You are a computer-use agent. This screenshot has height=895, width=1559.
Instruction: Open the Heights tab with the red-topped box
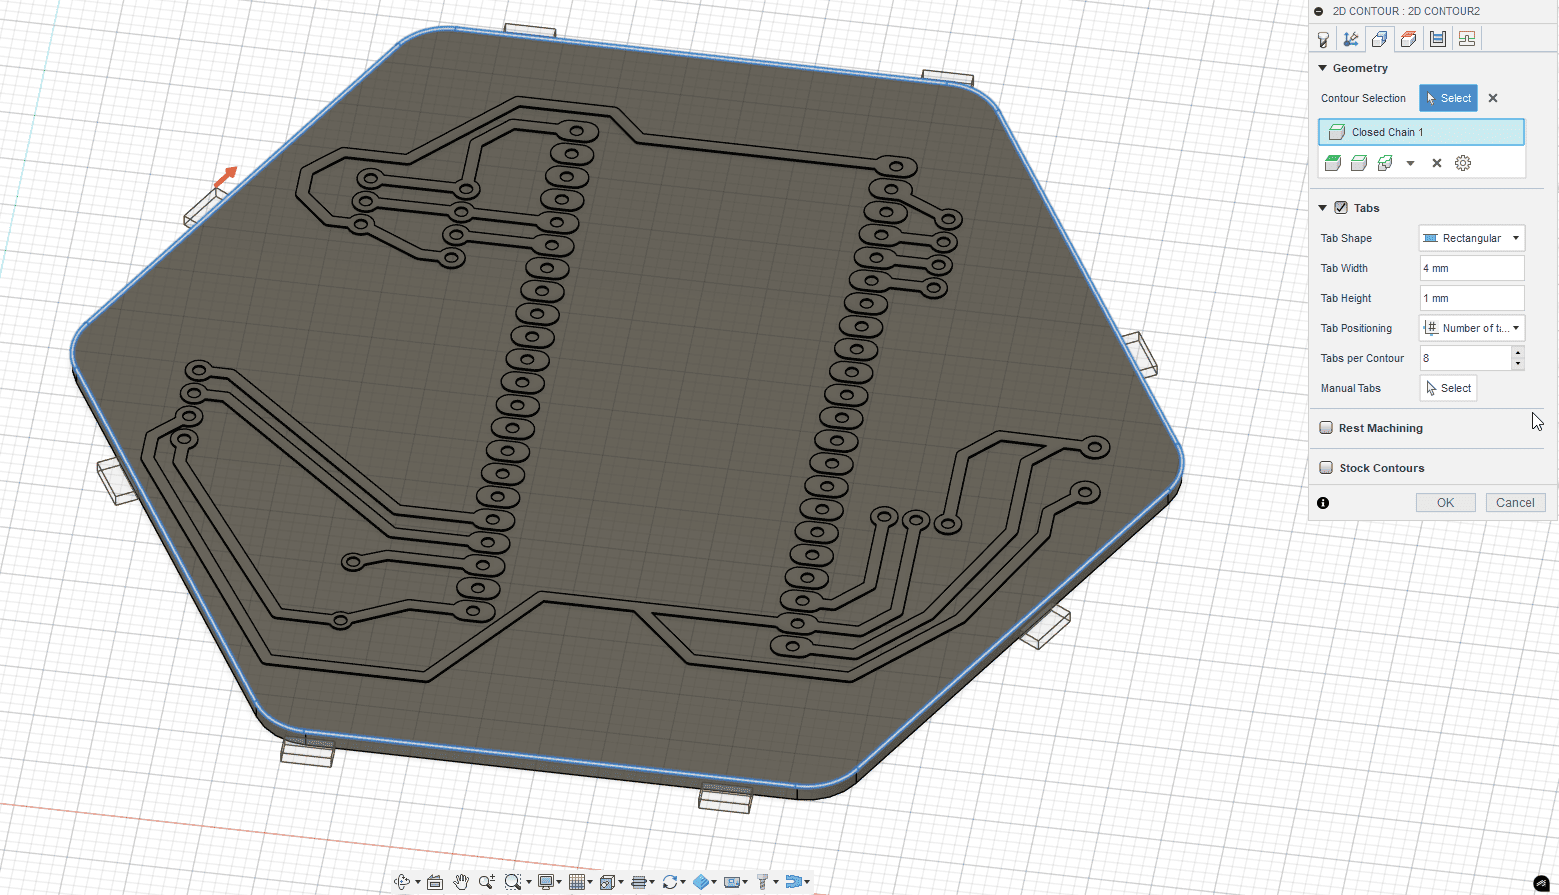coord(1409,39)
